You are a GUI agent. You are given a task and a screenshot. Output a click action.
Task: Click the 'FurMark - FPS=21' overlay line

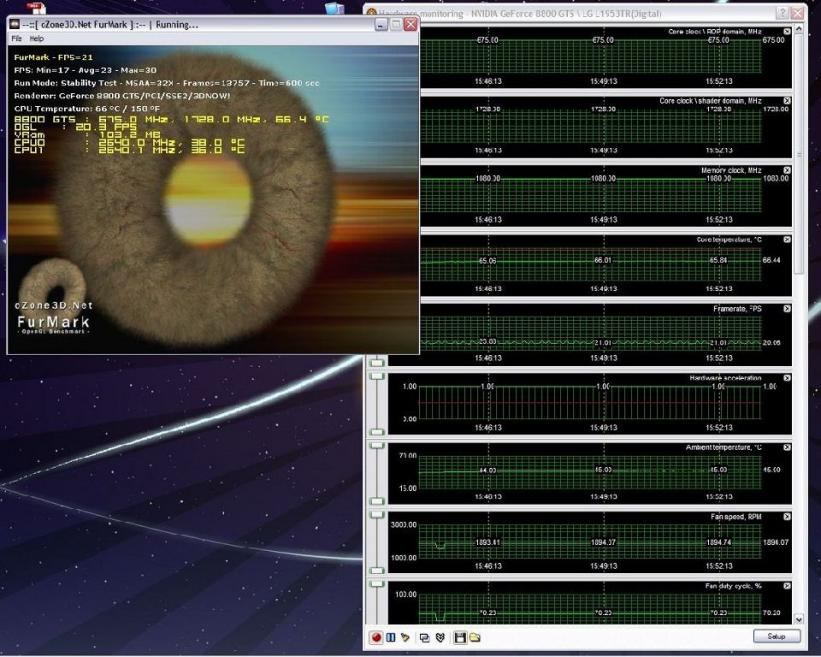click(x=53, y=57)
